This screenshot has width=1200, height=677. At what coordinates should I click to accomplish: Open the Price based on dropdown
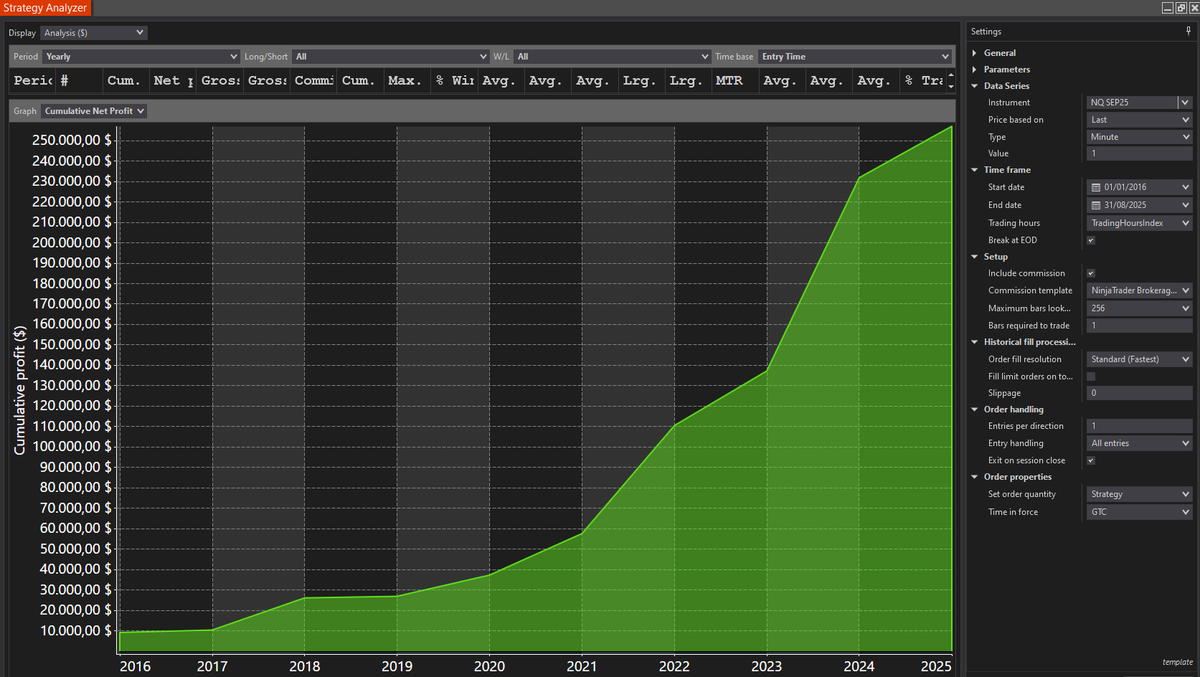point(1140,120)
